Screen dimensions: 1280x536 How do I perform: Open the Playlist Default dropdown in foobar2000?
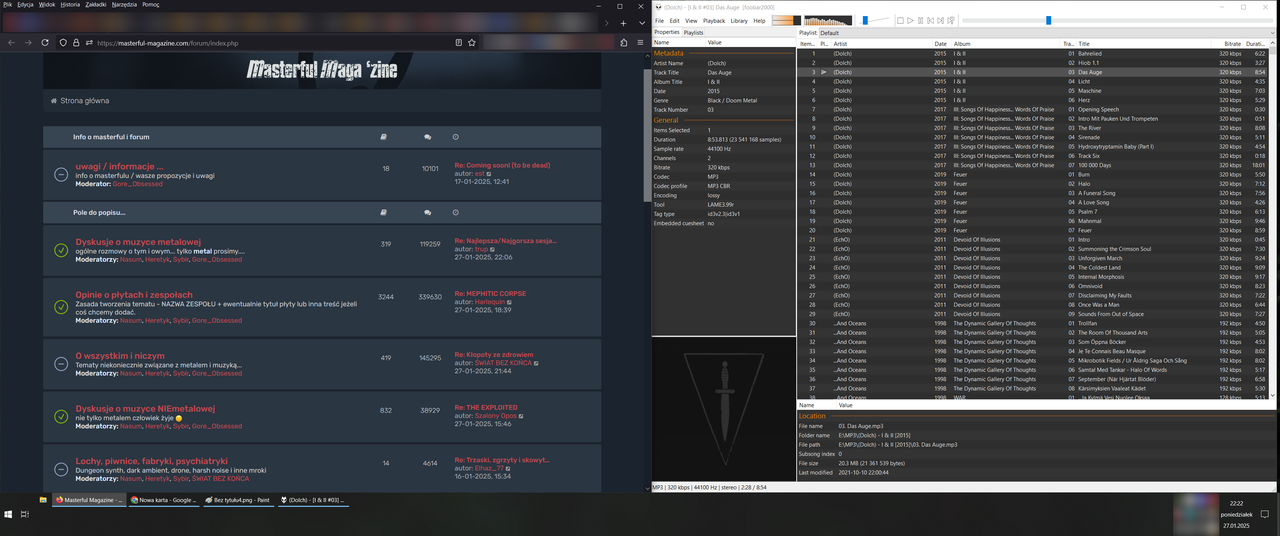(x=1046, y=33)
